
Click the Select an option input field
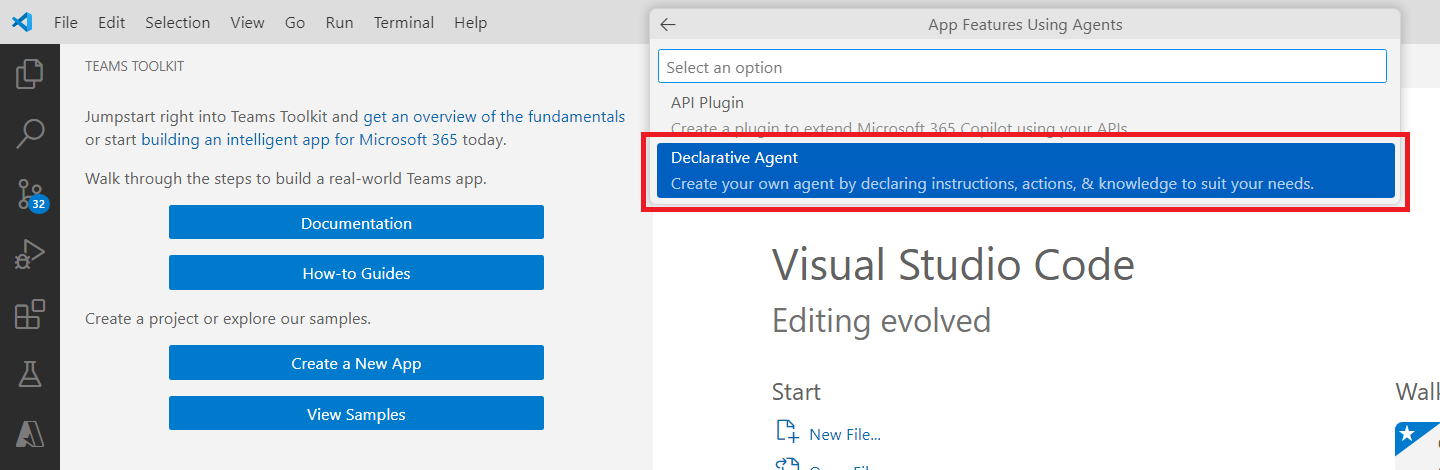click(x=1022, y=67)
